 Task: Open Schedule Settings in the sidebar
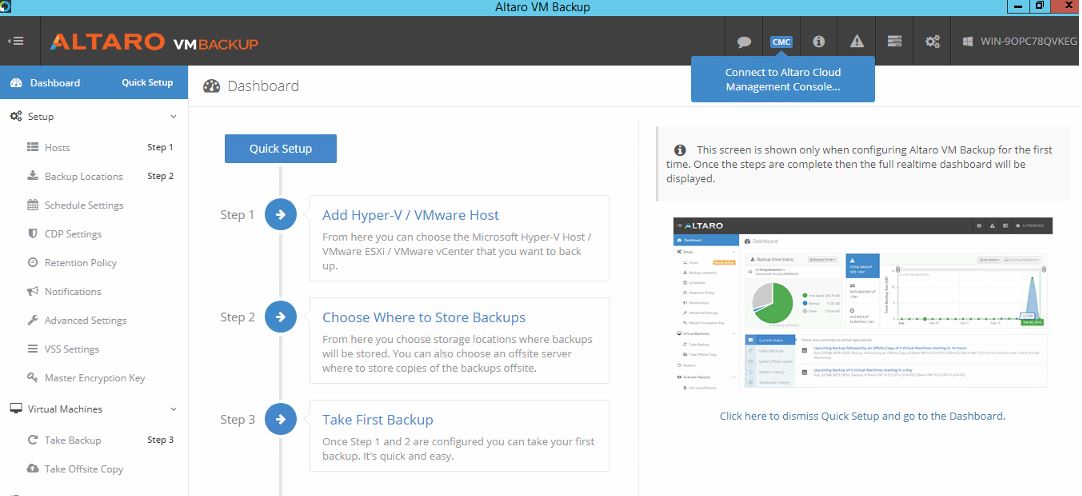(84, 206)
